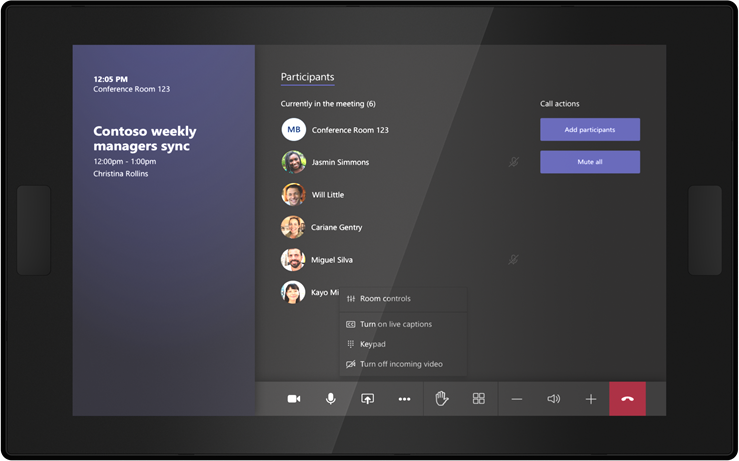The width and height of the screenshot is (739, 461).
Task: Hang up with the red end call button
Action: tap(627, 399)
